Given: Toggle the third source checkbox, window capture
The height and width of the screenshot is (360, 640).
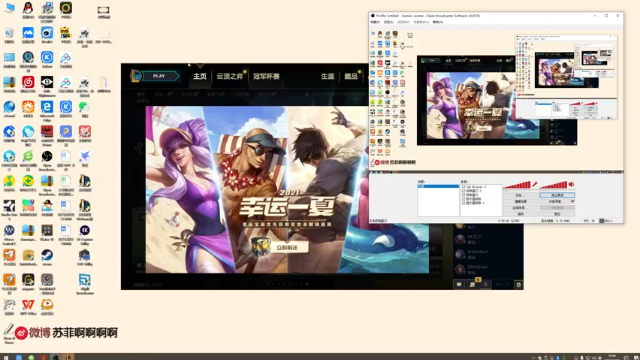Looking at the screenshot, I should coord(463,195).
